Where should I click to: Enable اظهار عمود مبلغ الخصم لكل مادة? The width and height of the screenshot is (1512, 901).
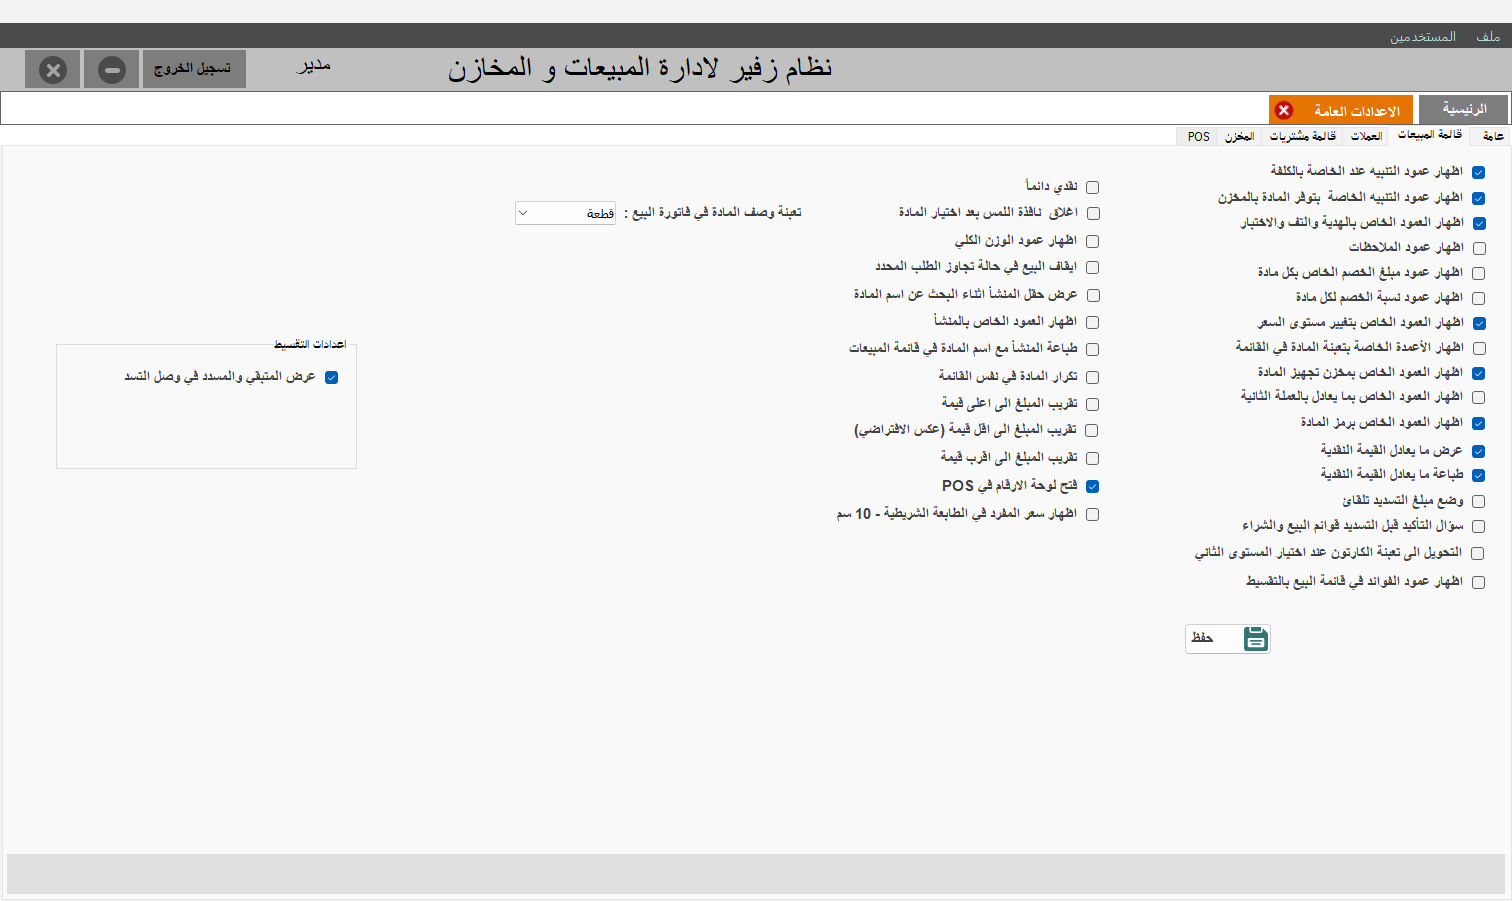pyautogui.click(x=1478, y=273)
